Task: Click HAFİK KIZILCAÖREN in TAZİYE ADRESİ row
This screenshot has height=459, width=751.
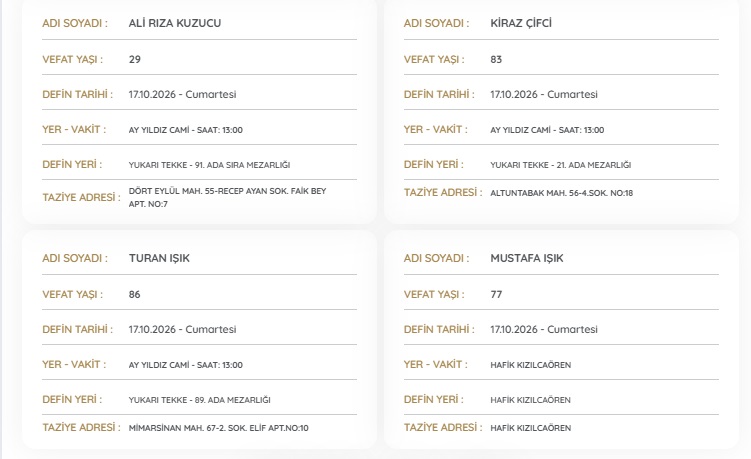Action: click(530, 428)
